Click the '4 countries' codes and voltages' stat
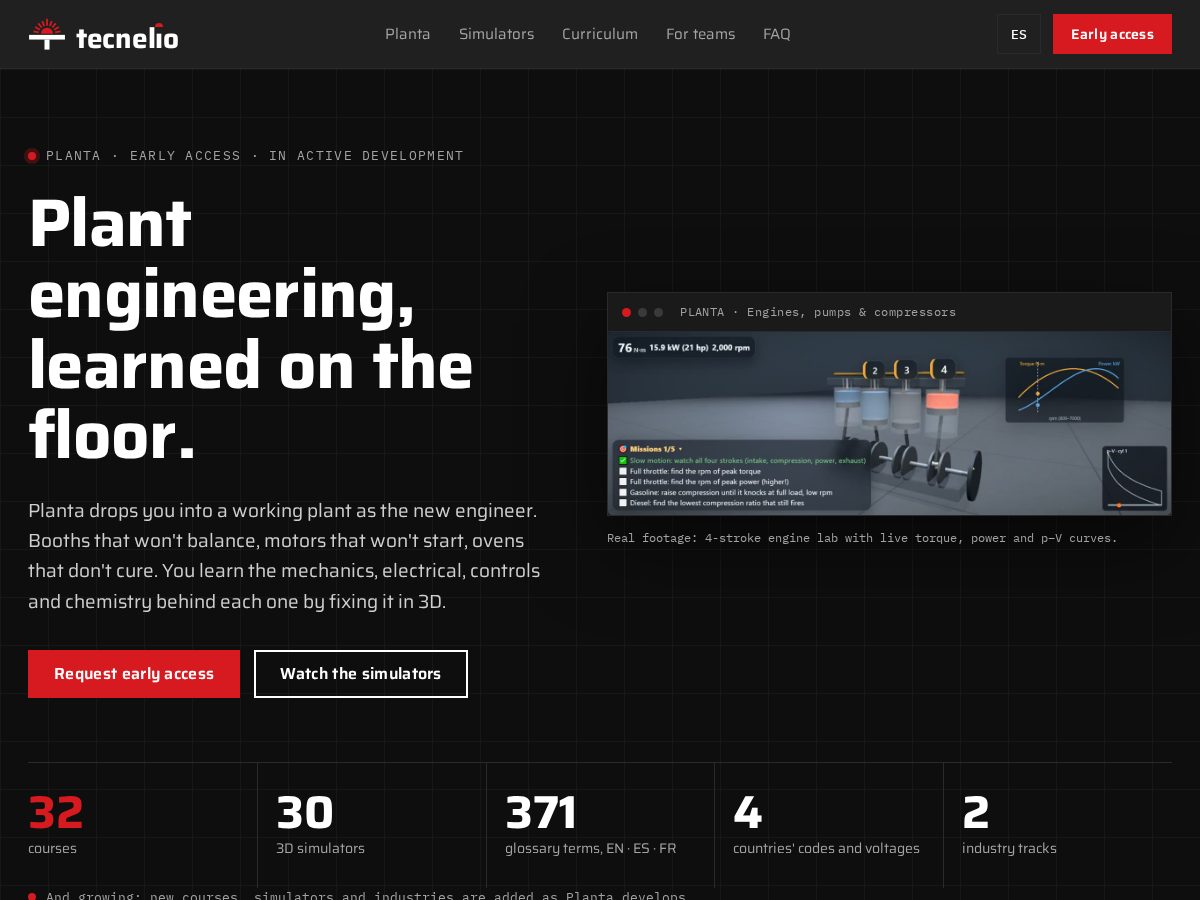Image resolution: width=1200 pixels, height=900 pixels. [x=826, y=825]
